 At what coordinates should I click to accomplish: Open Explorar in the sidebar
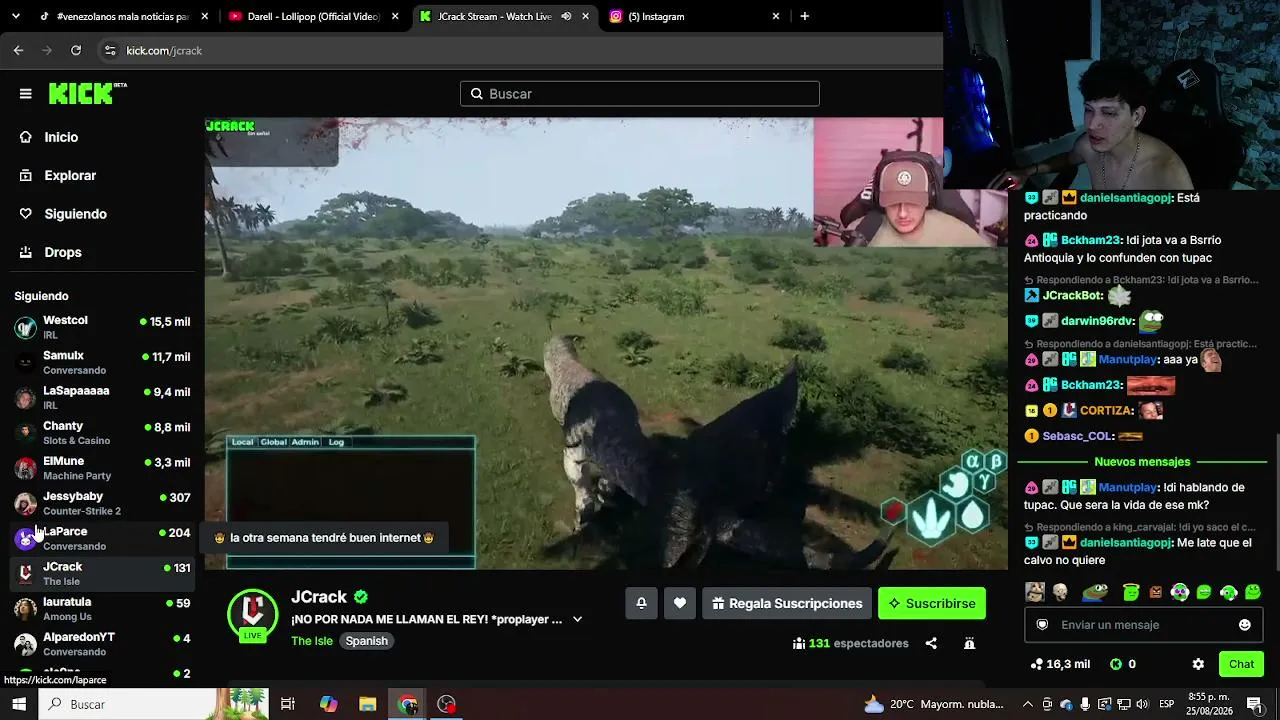[x=69, y=175]
